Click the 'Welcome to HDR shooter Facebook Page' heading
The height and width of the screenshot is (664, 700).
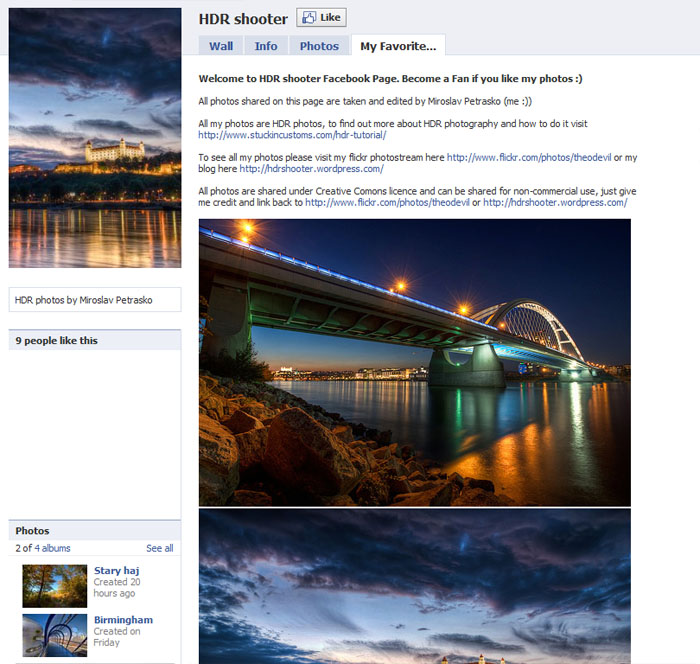point(391,79)
